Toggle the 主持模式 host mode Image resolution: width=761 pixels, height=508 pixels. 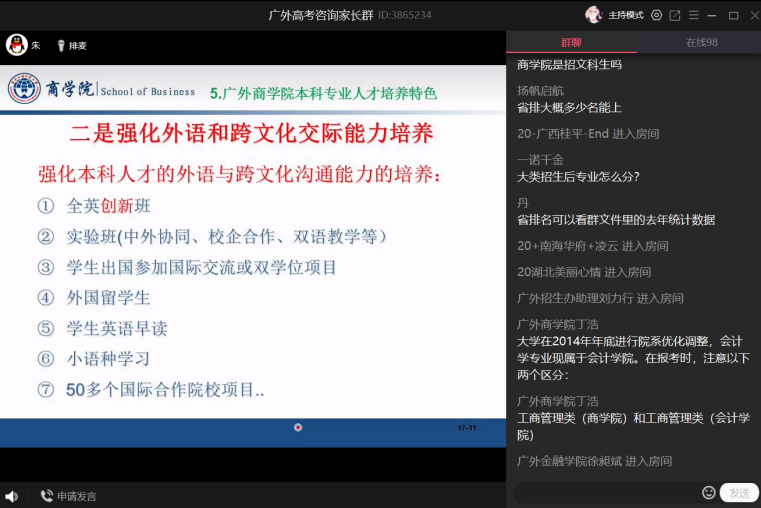626,15
